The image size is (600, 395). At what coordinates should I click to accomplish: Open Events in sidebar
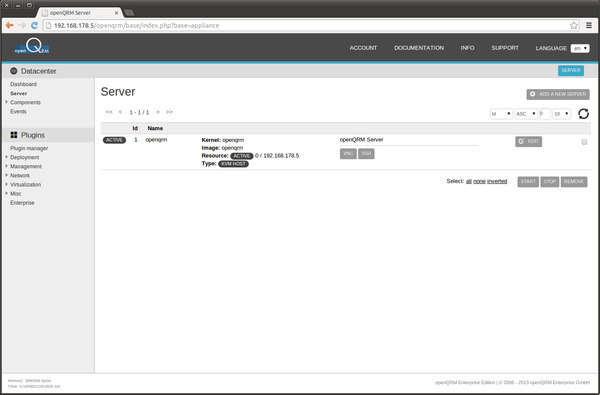[x=18, y=111]
